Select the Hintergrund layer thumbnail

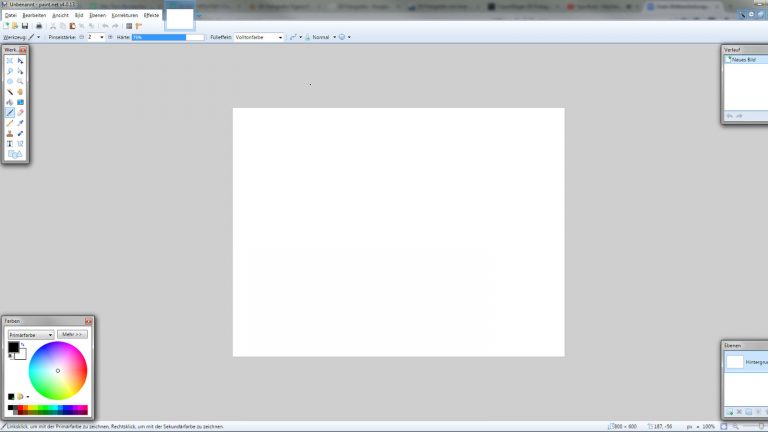(x=735, y=362)
